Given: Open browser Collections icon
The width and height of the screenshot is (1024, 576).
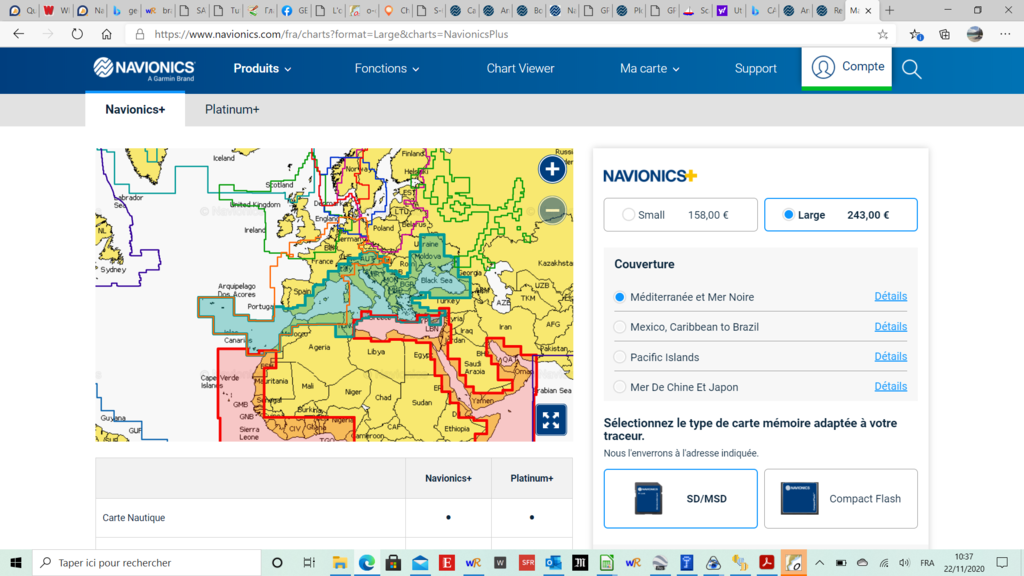Looking at the screenshot, I should [944, 34].
